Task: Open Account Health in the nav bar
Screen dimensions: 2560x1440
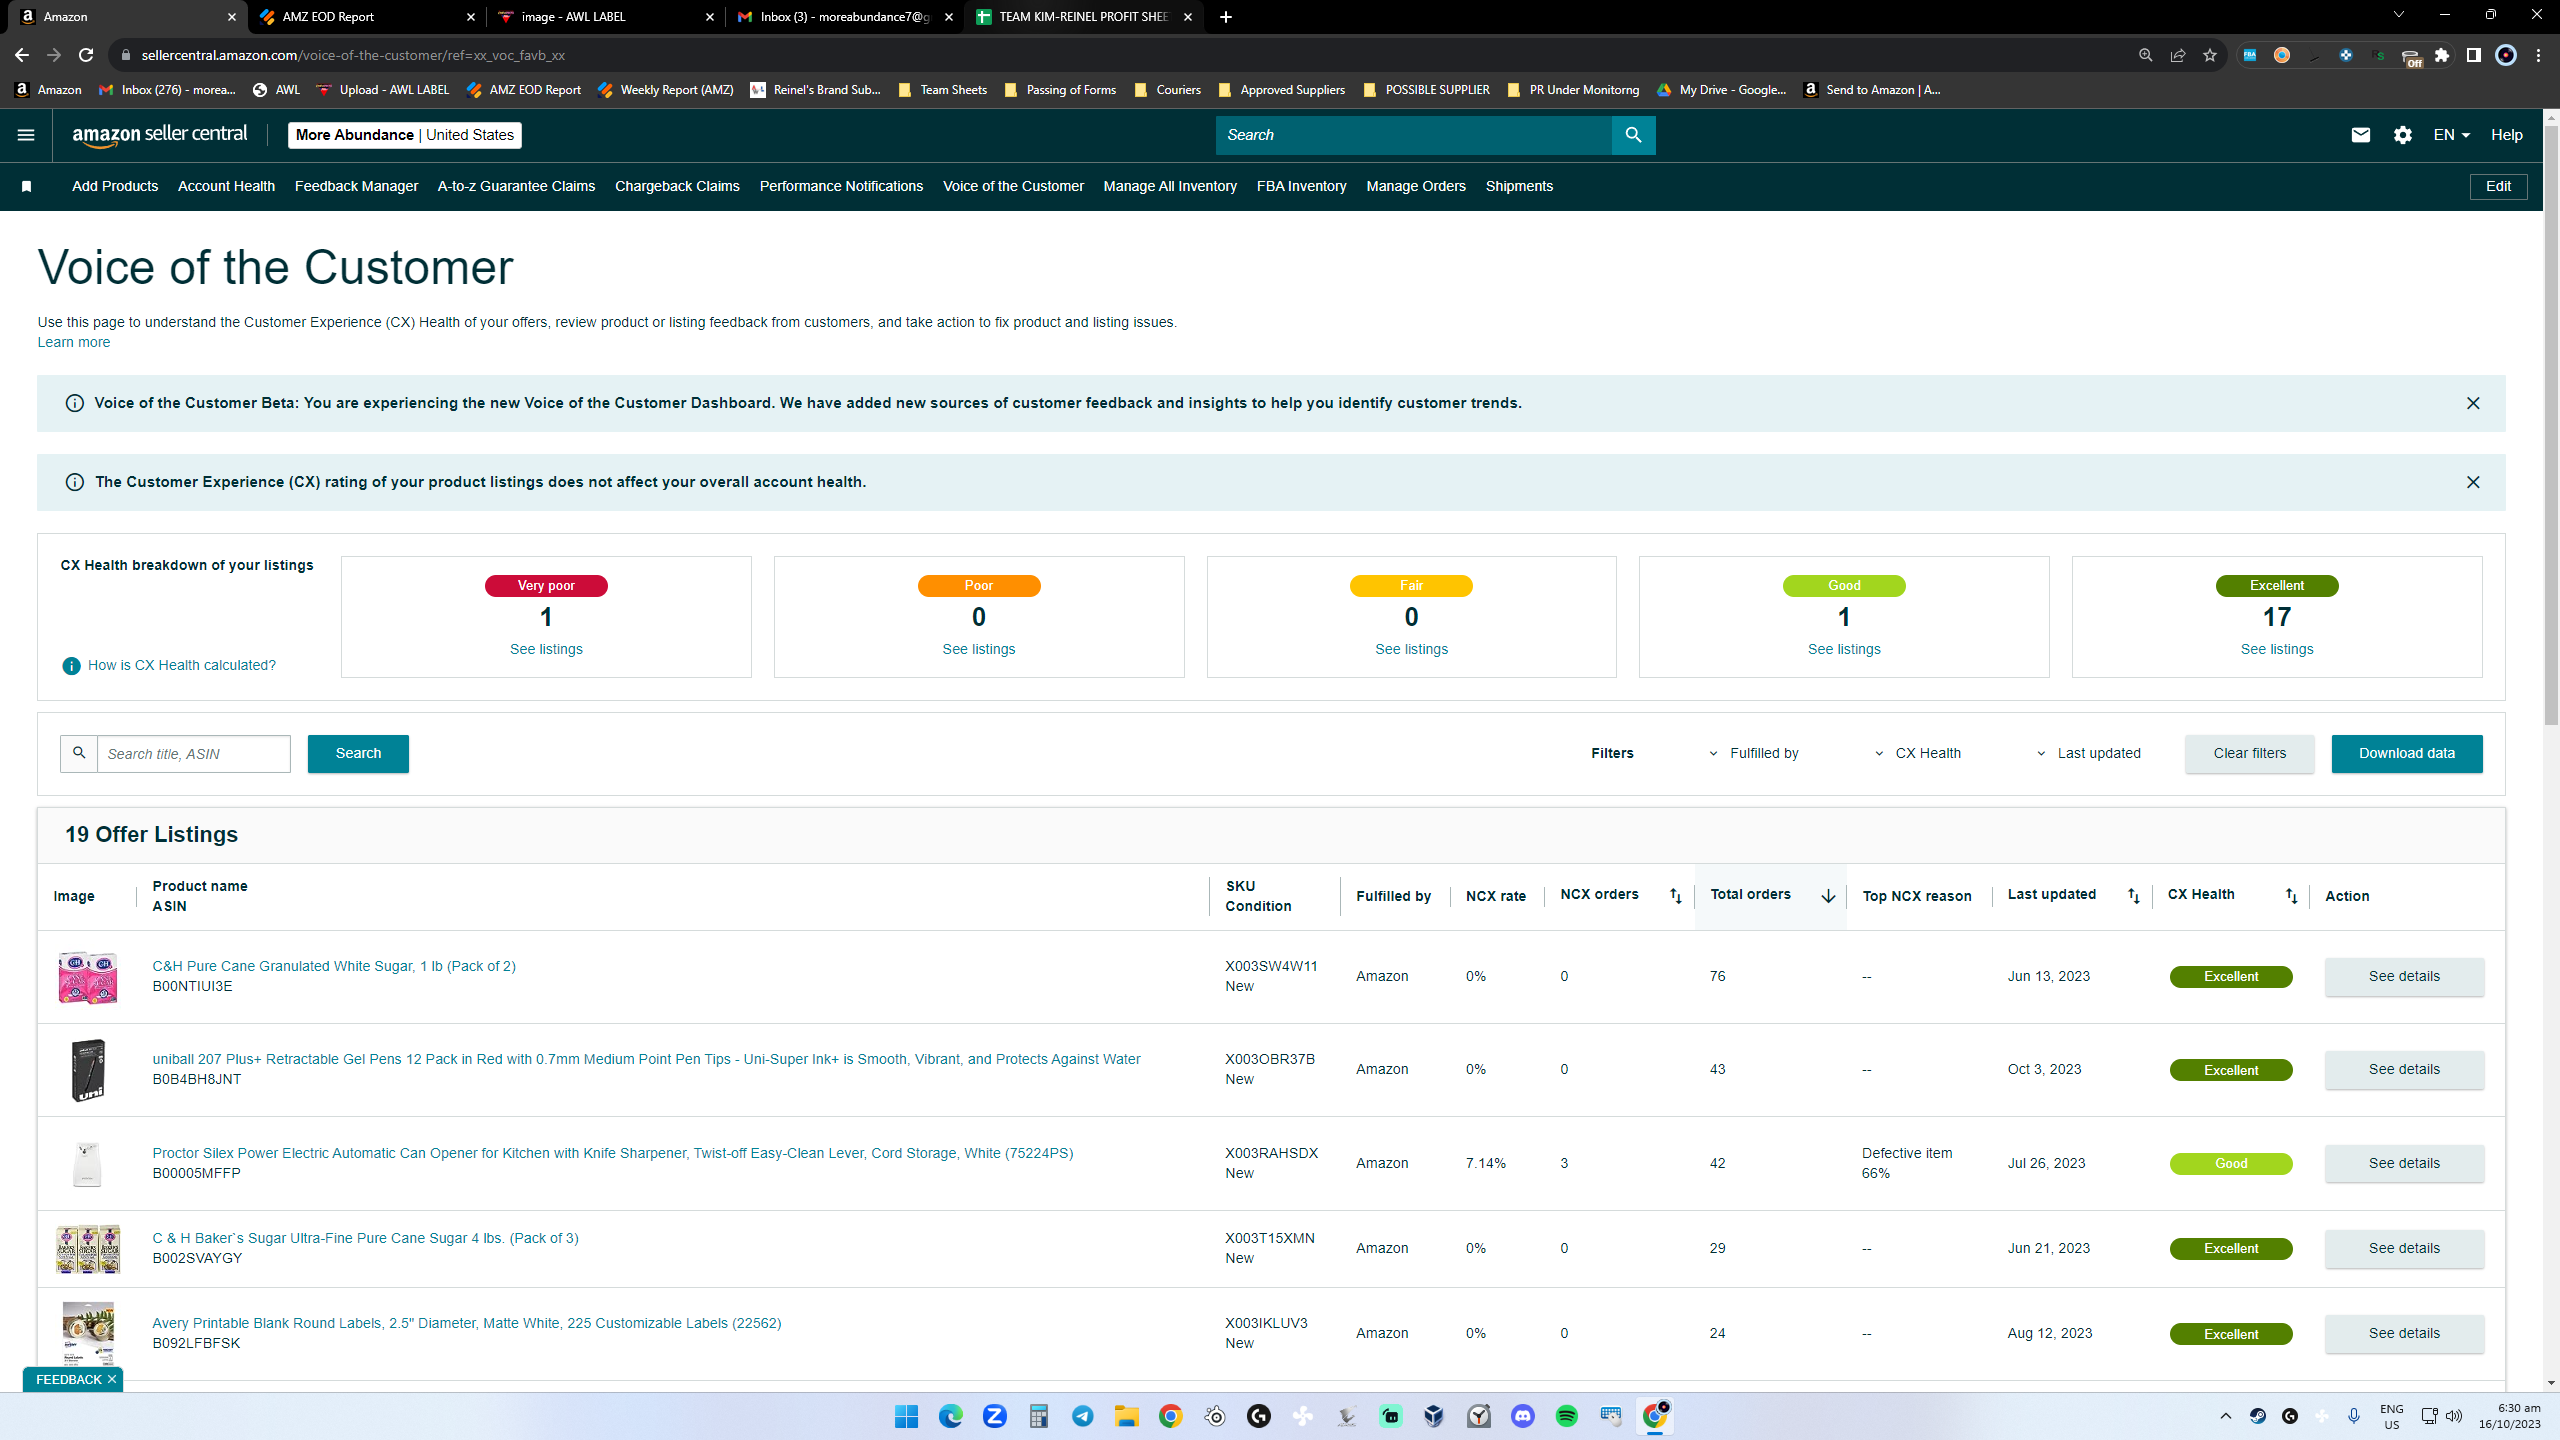Action: click(226, 187)
